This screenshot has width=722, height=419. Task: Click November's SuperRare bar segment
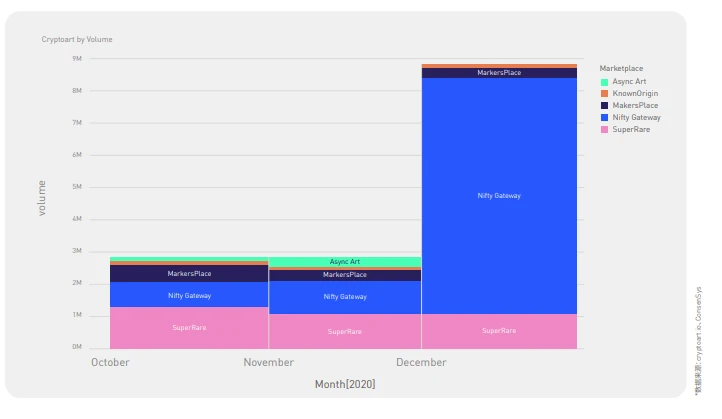pyautogui.click(x=344, y=332)
